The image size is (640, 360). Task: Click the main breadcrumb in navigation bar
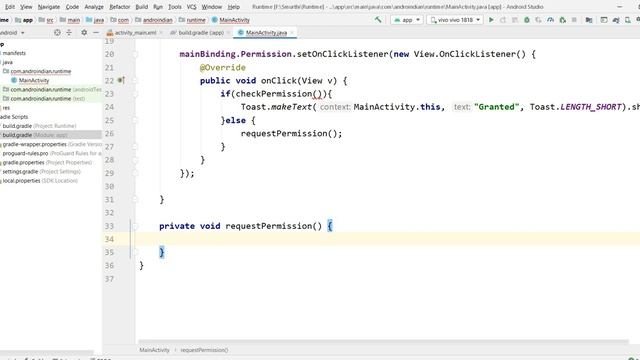70,20
